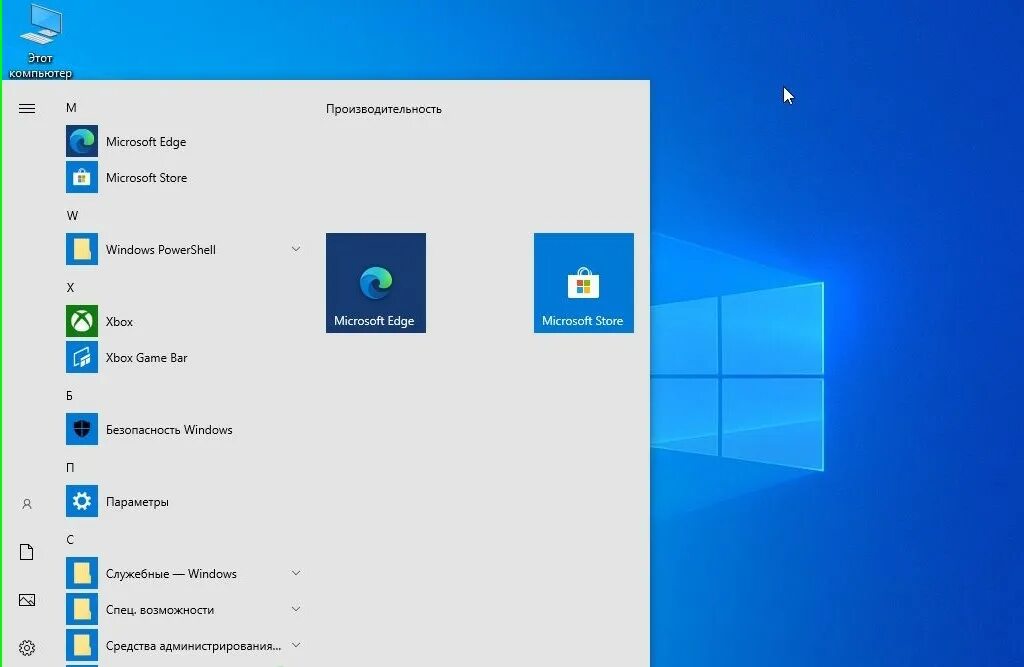1024x667 pixels.
Task: Open the hamburger menu in Start
Action: (27, 108)
